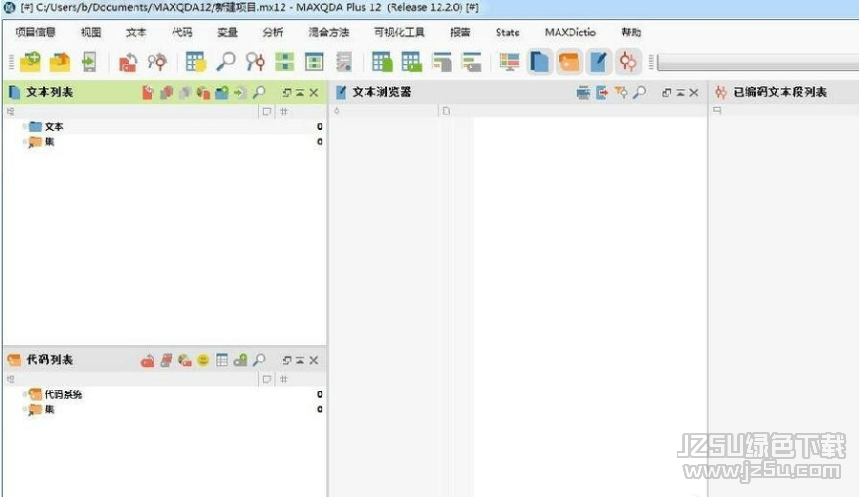Undock the 代码列表 panel

[x=287, y=361]
